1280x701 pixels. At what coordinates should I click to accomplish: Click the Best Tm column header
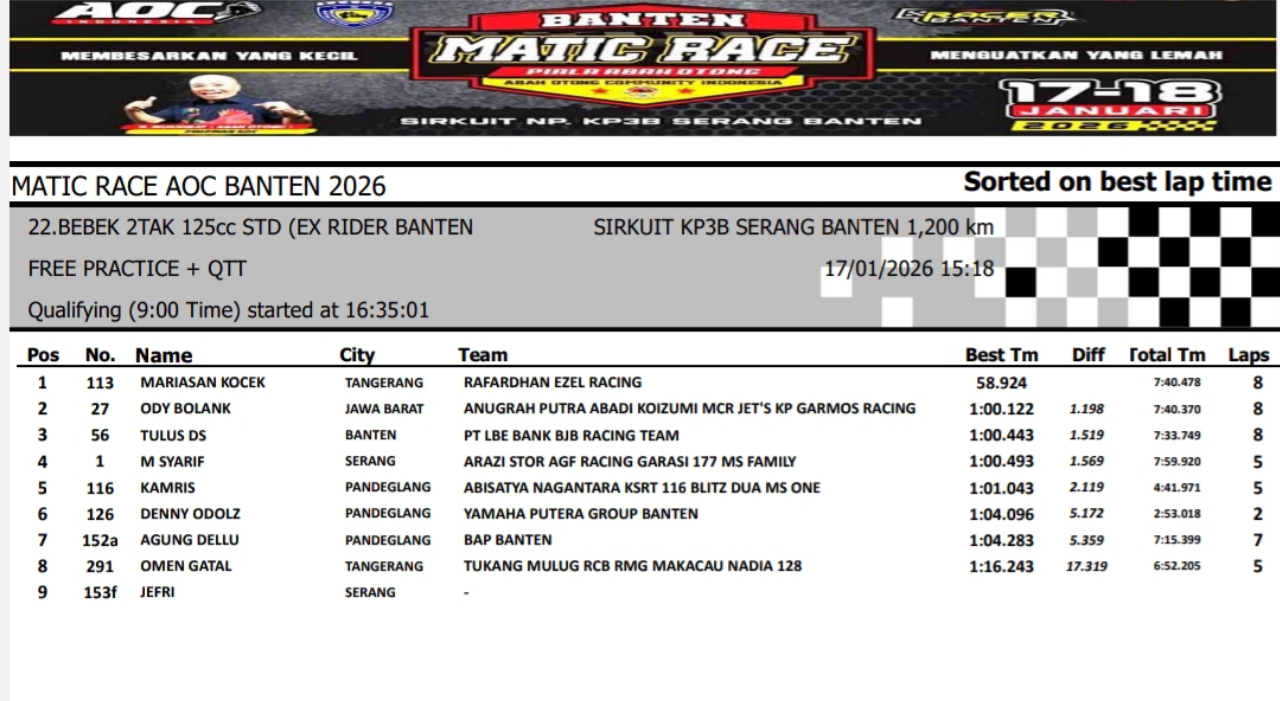(x=1001, y=355)
